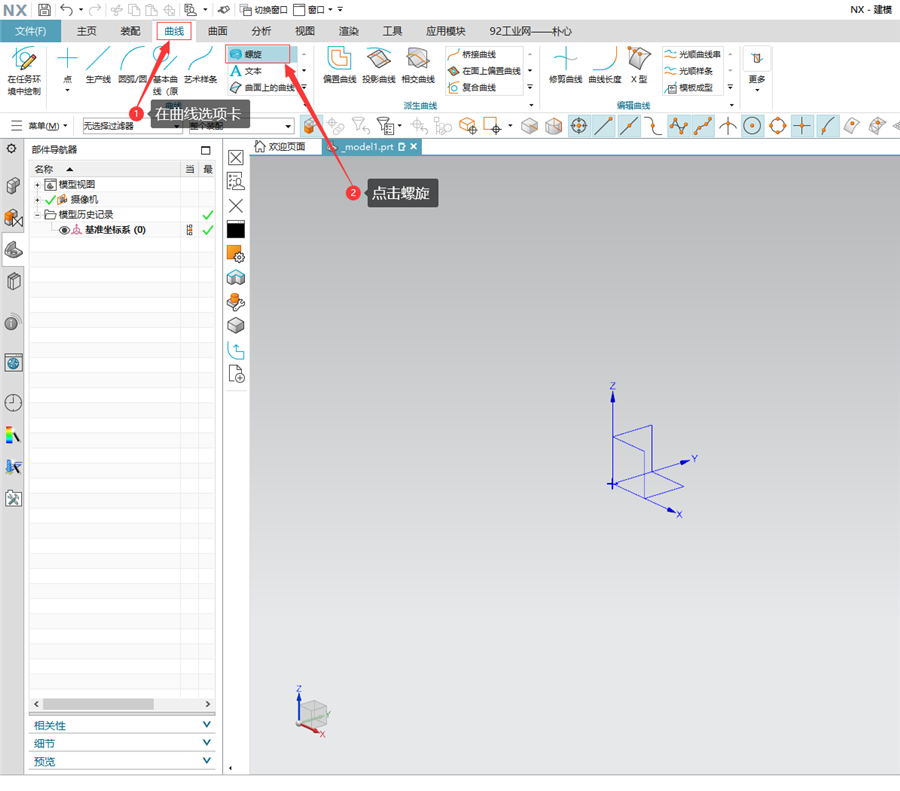Image resolution: width=900 pixels, height=791 pixels.
Task: Toggle Snap to Midpoint option
Action: coord(629,126)
